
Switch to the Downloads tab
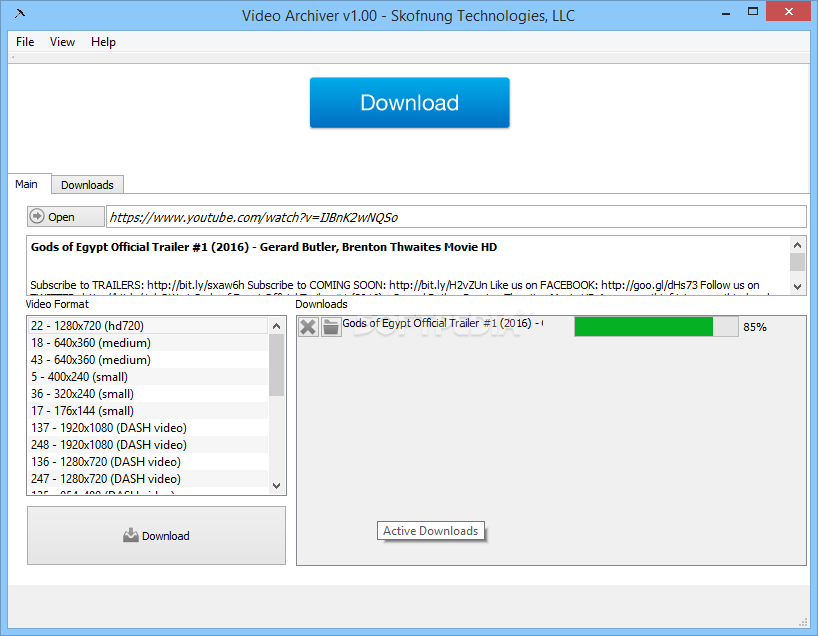(x=87, y=185)
